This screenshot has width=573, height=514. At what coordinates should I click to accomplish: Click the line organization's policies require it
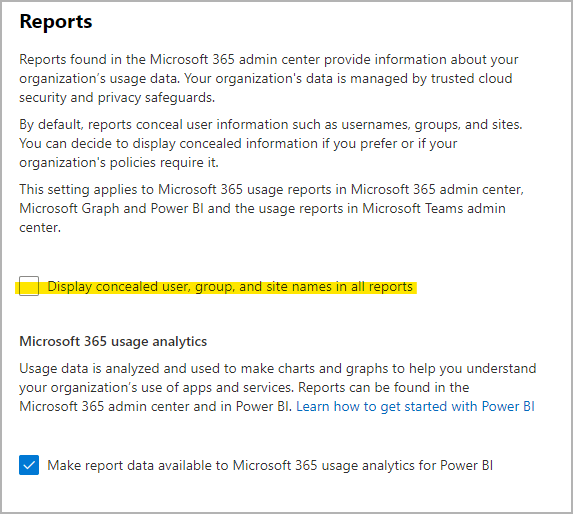(119, 163)
